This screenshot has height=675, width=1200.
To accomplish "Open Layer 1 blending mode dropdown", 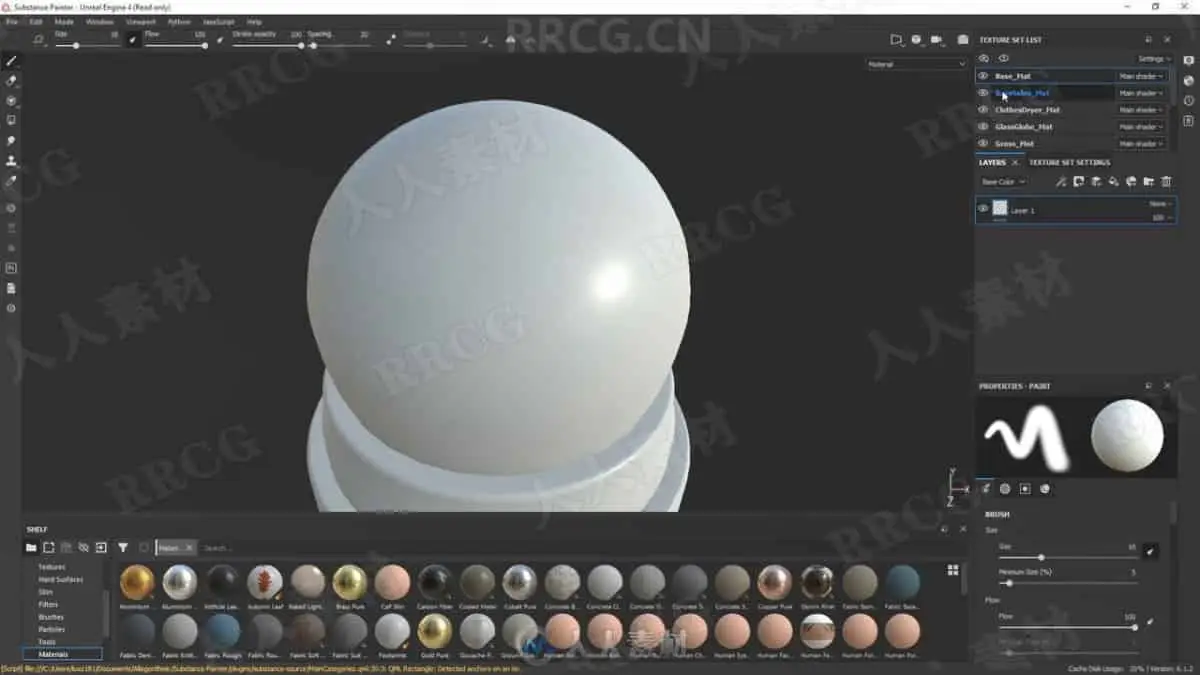I will click(1160, 204).
